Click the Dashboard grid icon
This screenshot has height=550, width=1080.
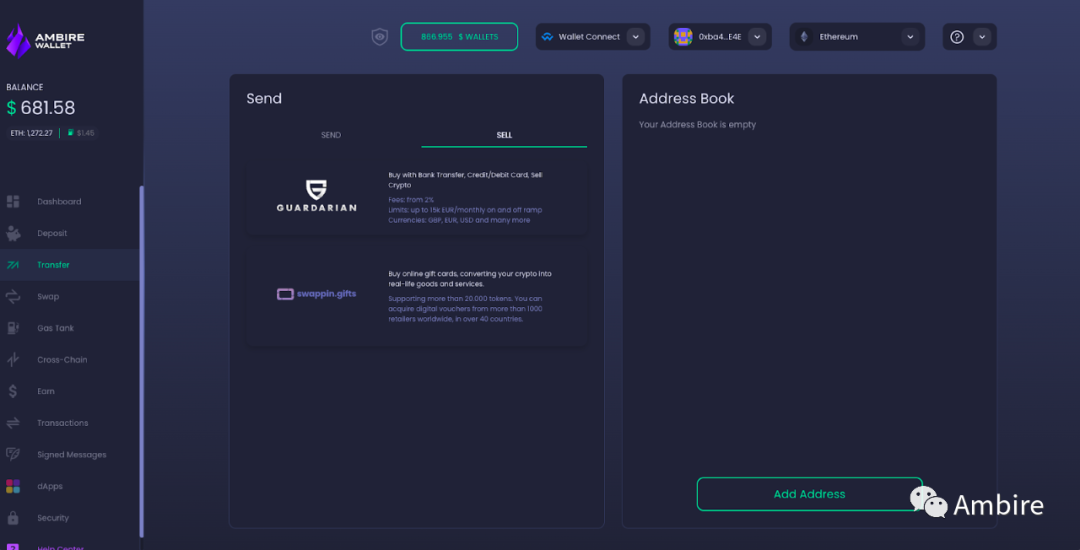pyautogui.click(x=13, y=202)
